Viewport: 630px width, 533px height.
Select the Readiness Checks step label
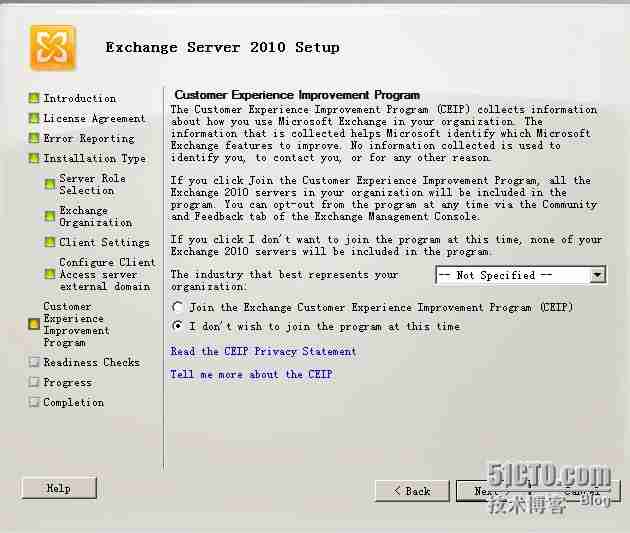tap(92, 362)
